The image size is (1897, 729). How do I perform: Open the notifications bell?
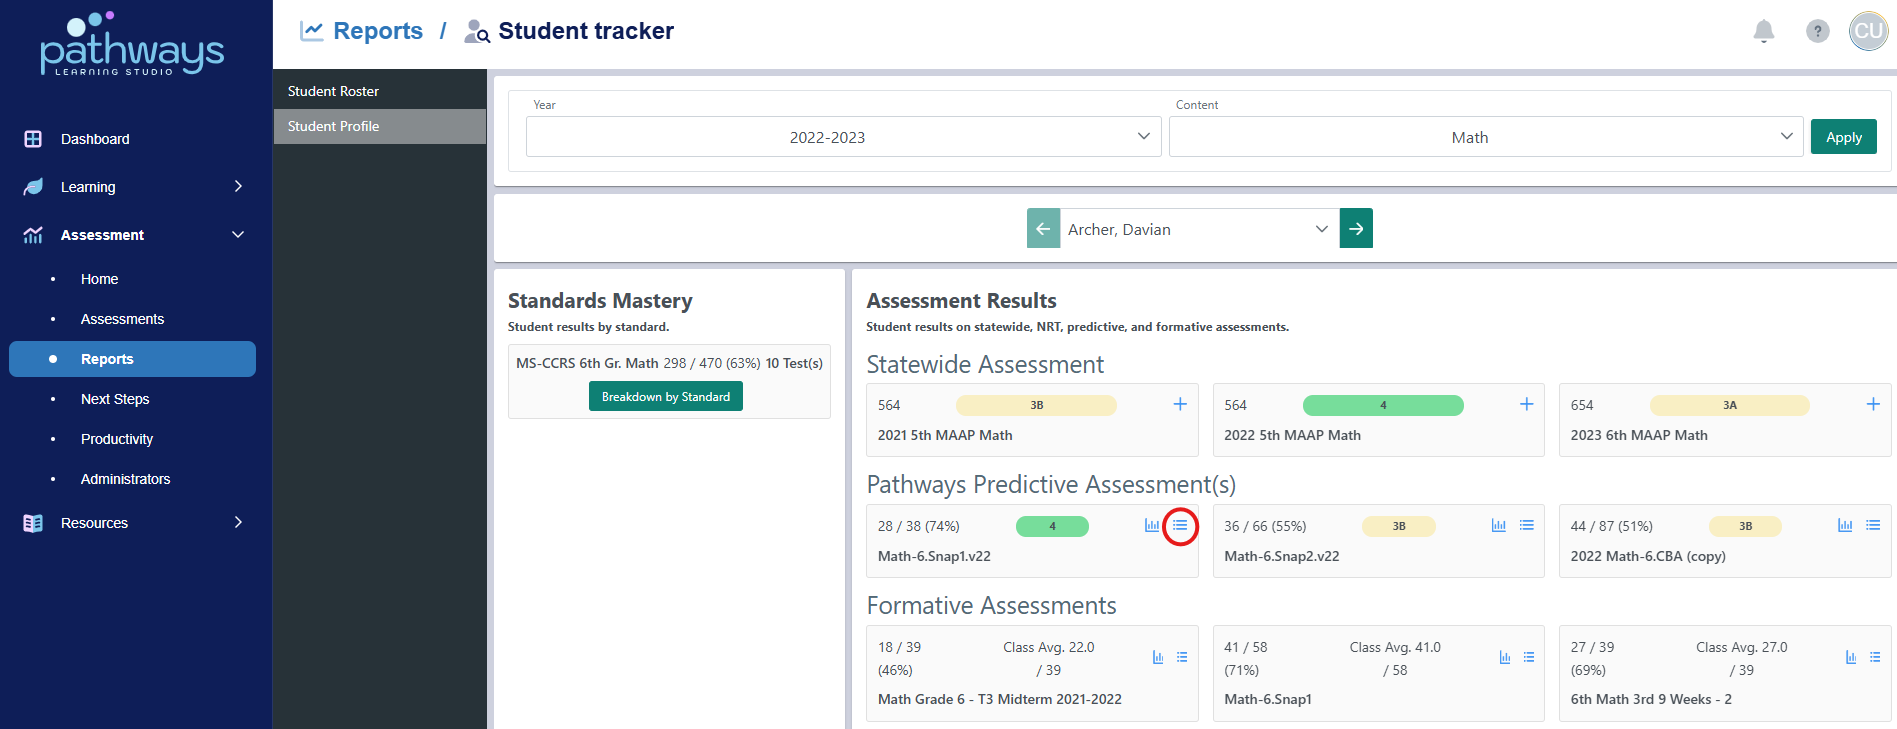(x=1764, y=31)
